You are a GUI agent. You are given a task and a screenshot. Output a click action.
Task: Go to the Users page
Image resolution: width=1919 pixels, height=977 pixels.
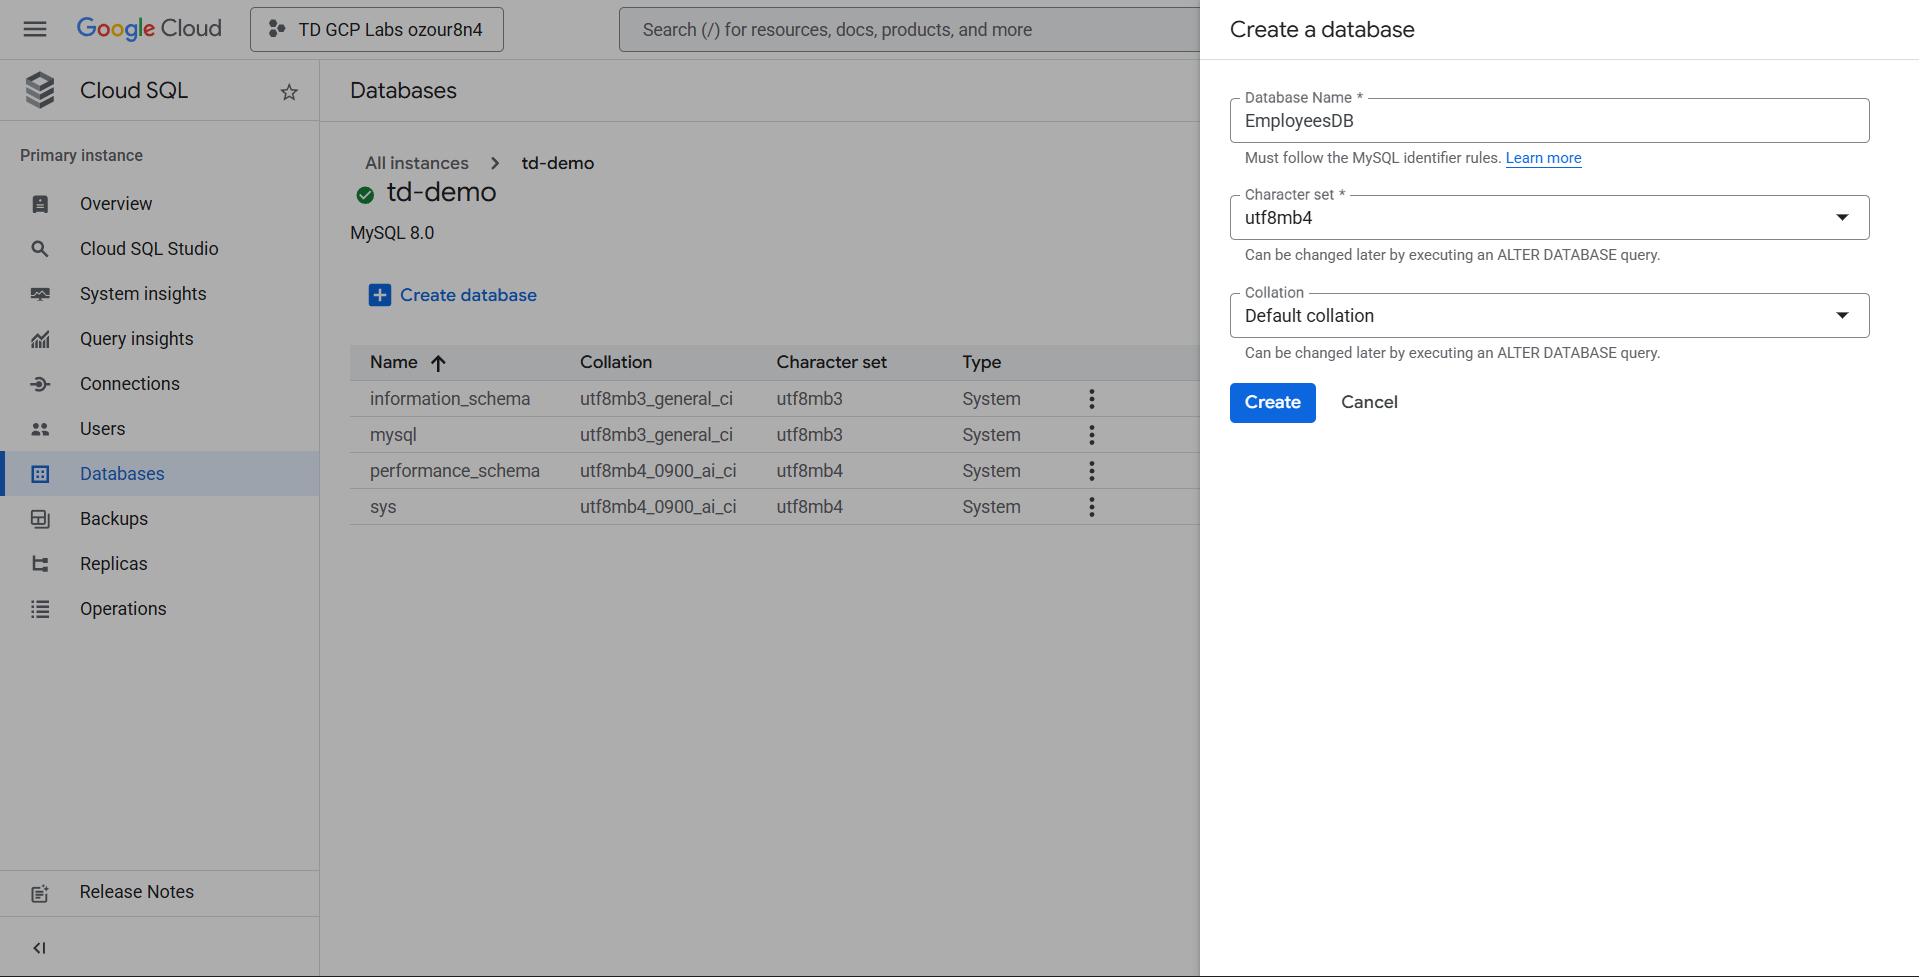(x=102, y=429)
